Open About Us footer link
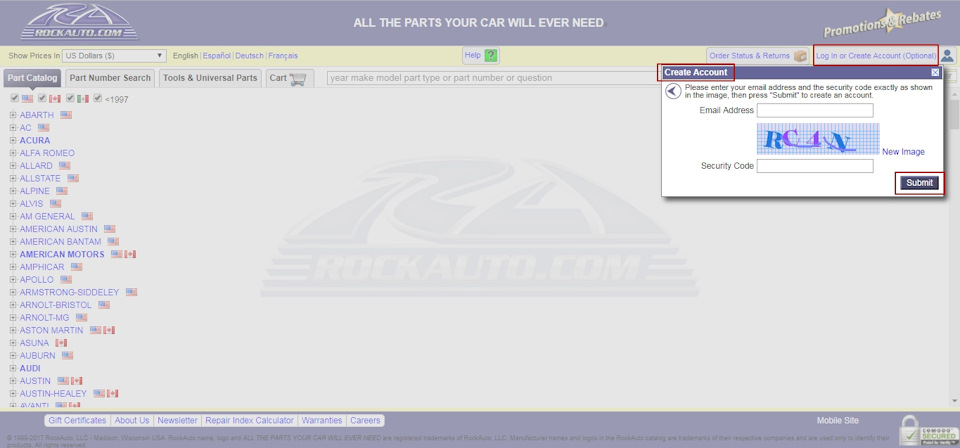 [132, 420]
